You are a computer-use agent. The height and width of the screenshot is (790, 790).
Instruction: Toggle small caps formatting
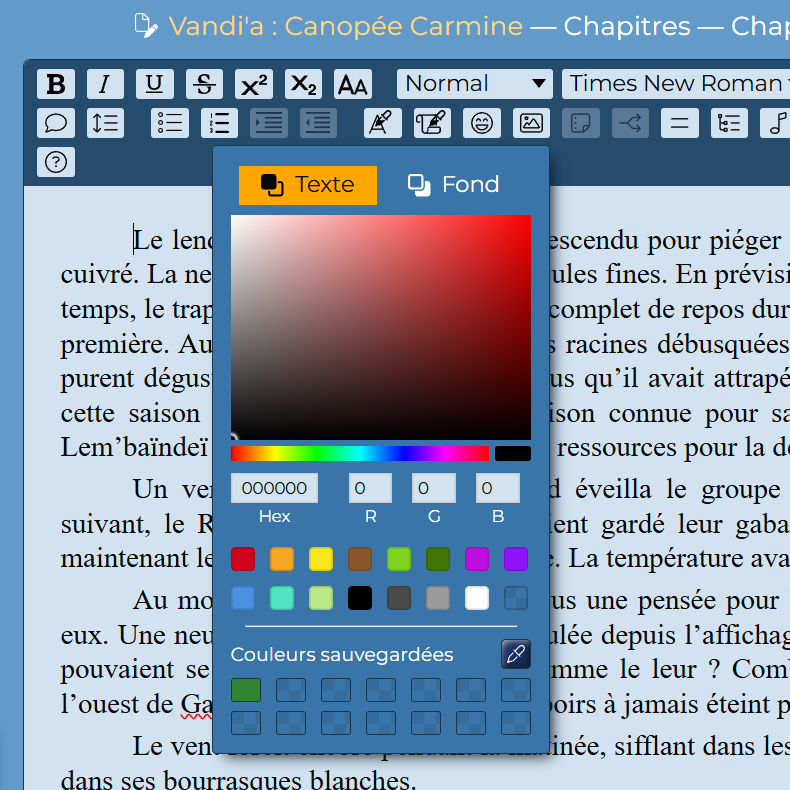[353, 84]
